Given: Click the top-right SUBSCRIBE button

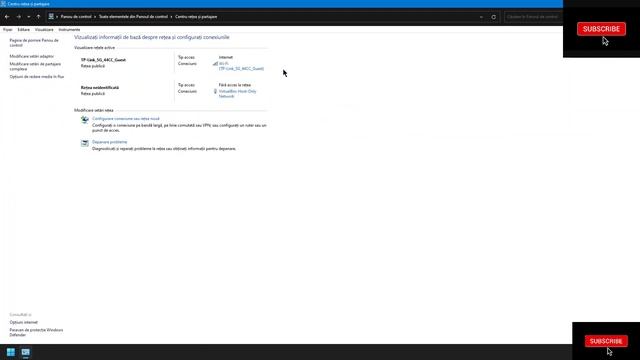Looking at the screenshot, I should point(601,29).
